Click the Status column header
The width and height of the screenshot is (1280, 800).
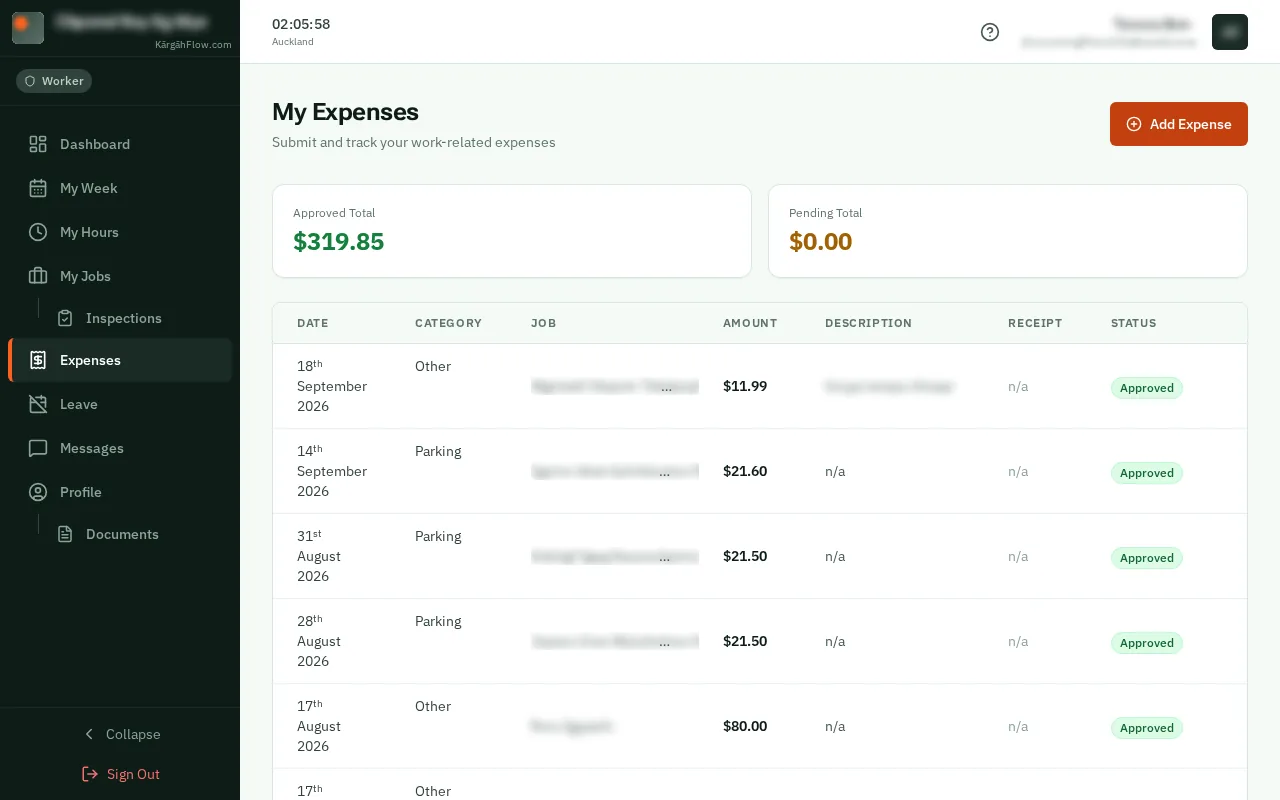click(x=1133, y=323)
